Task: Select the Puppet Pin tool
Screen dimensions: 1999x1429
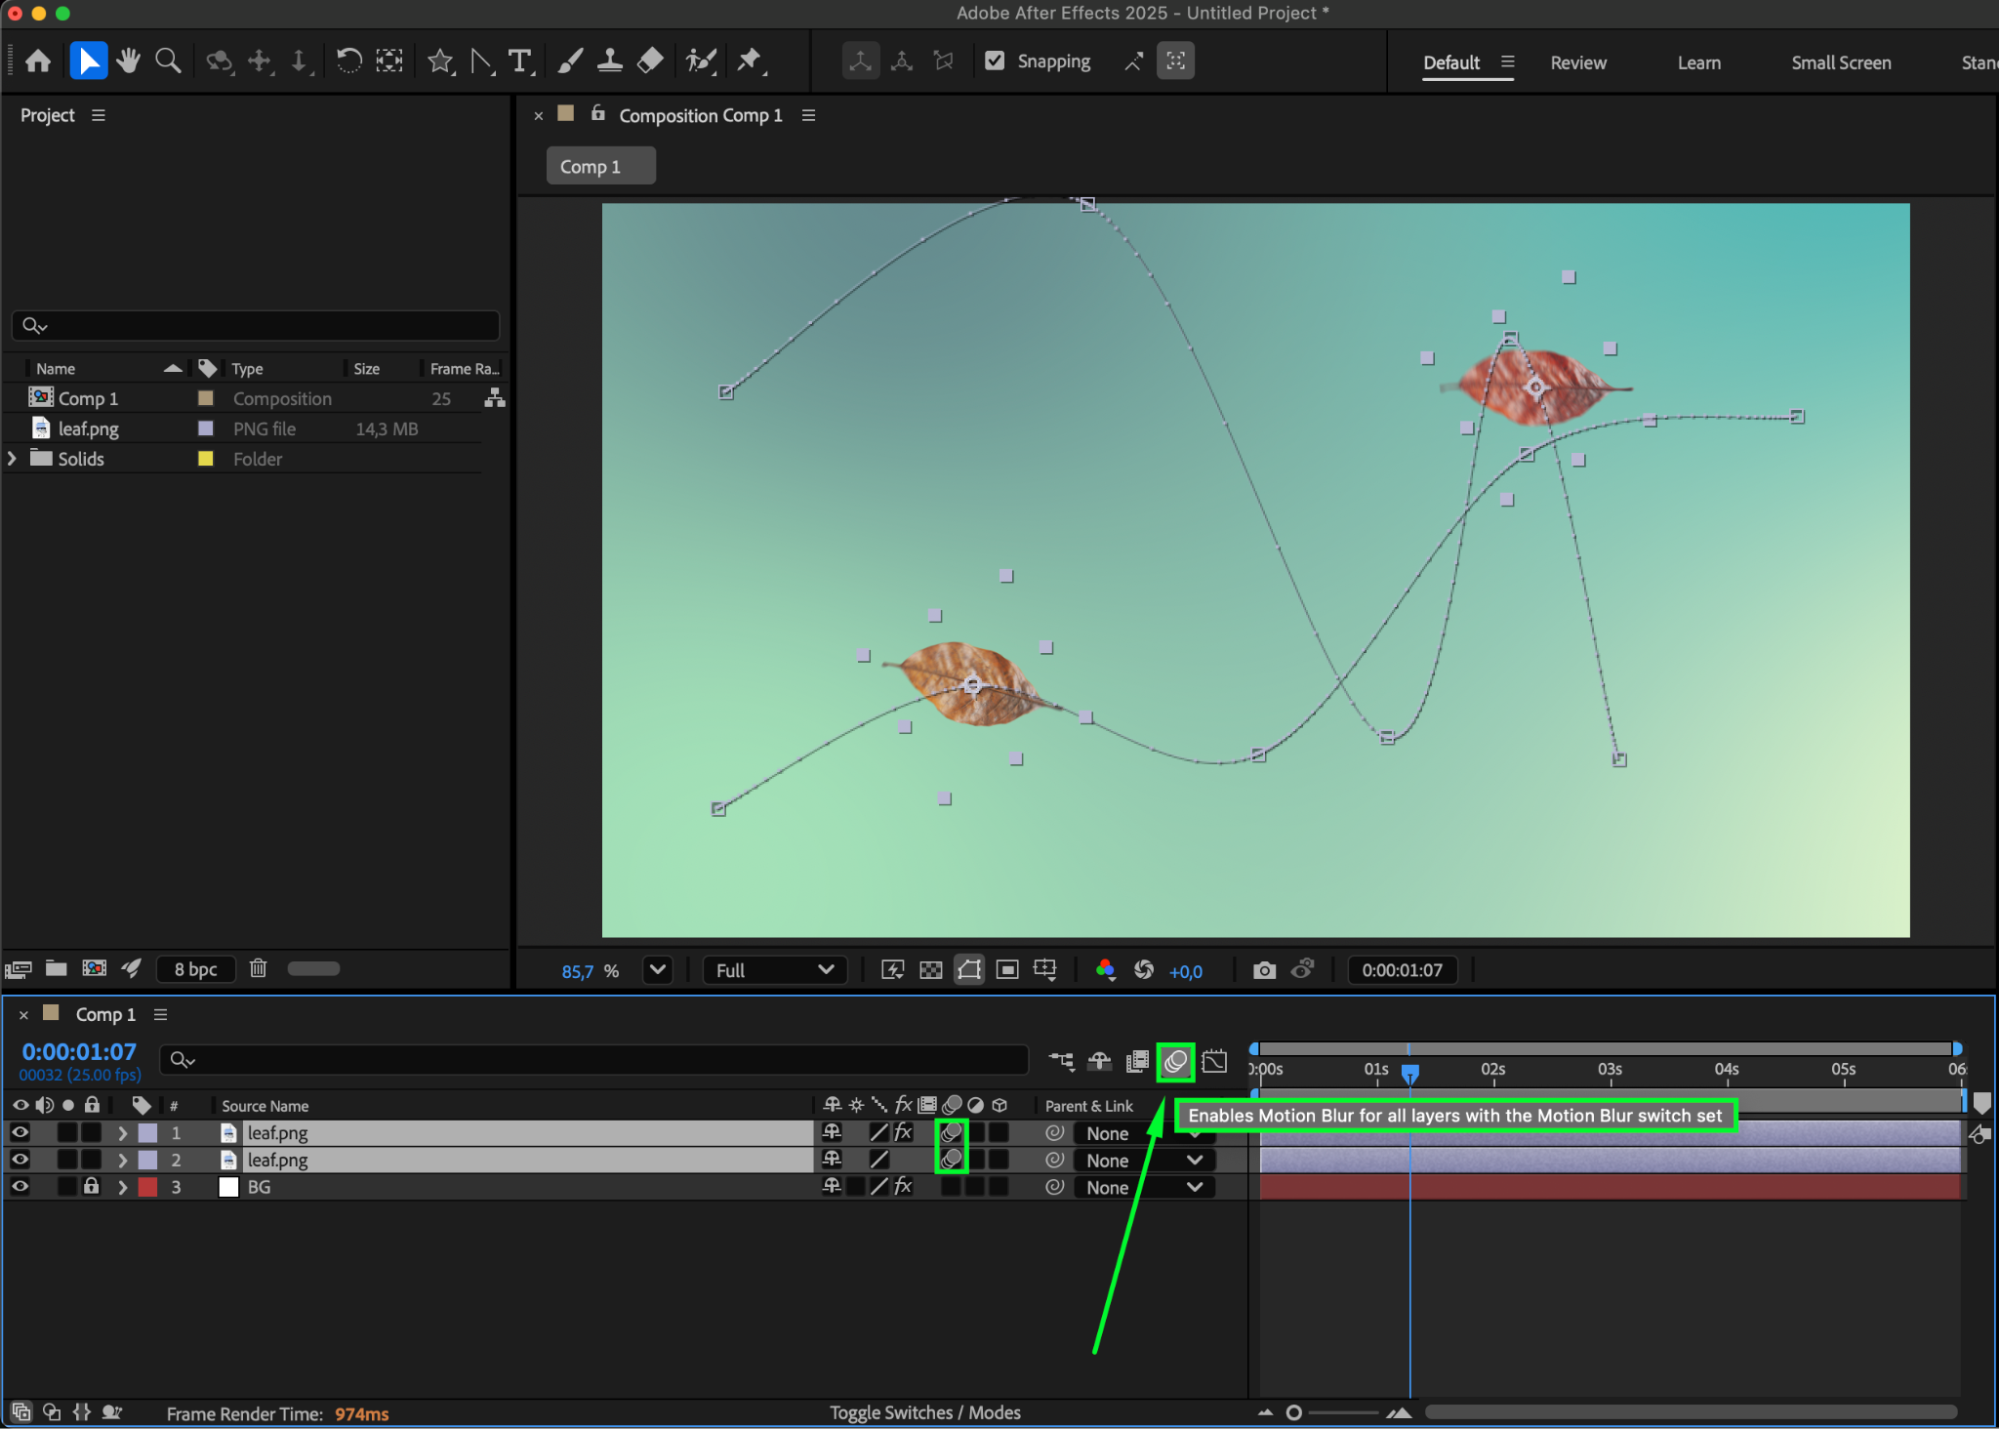Action: (749, 61)
